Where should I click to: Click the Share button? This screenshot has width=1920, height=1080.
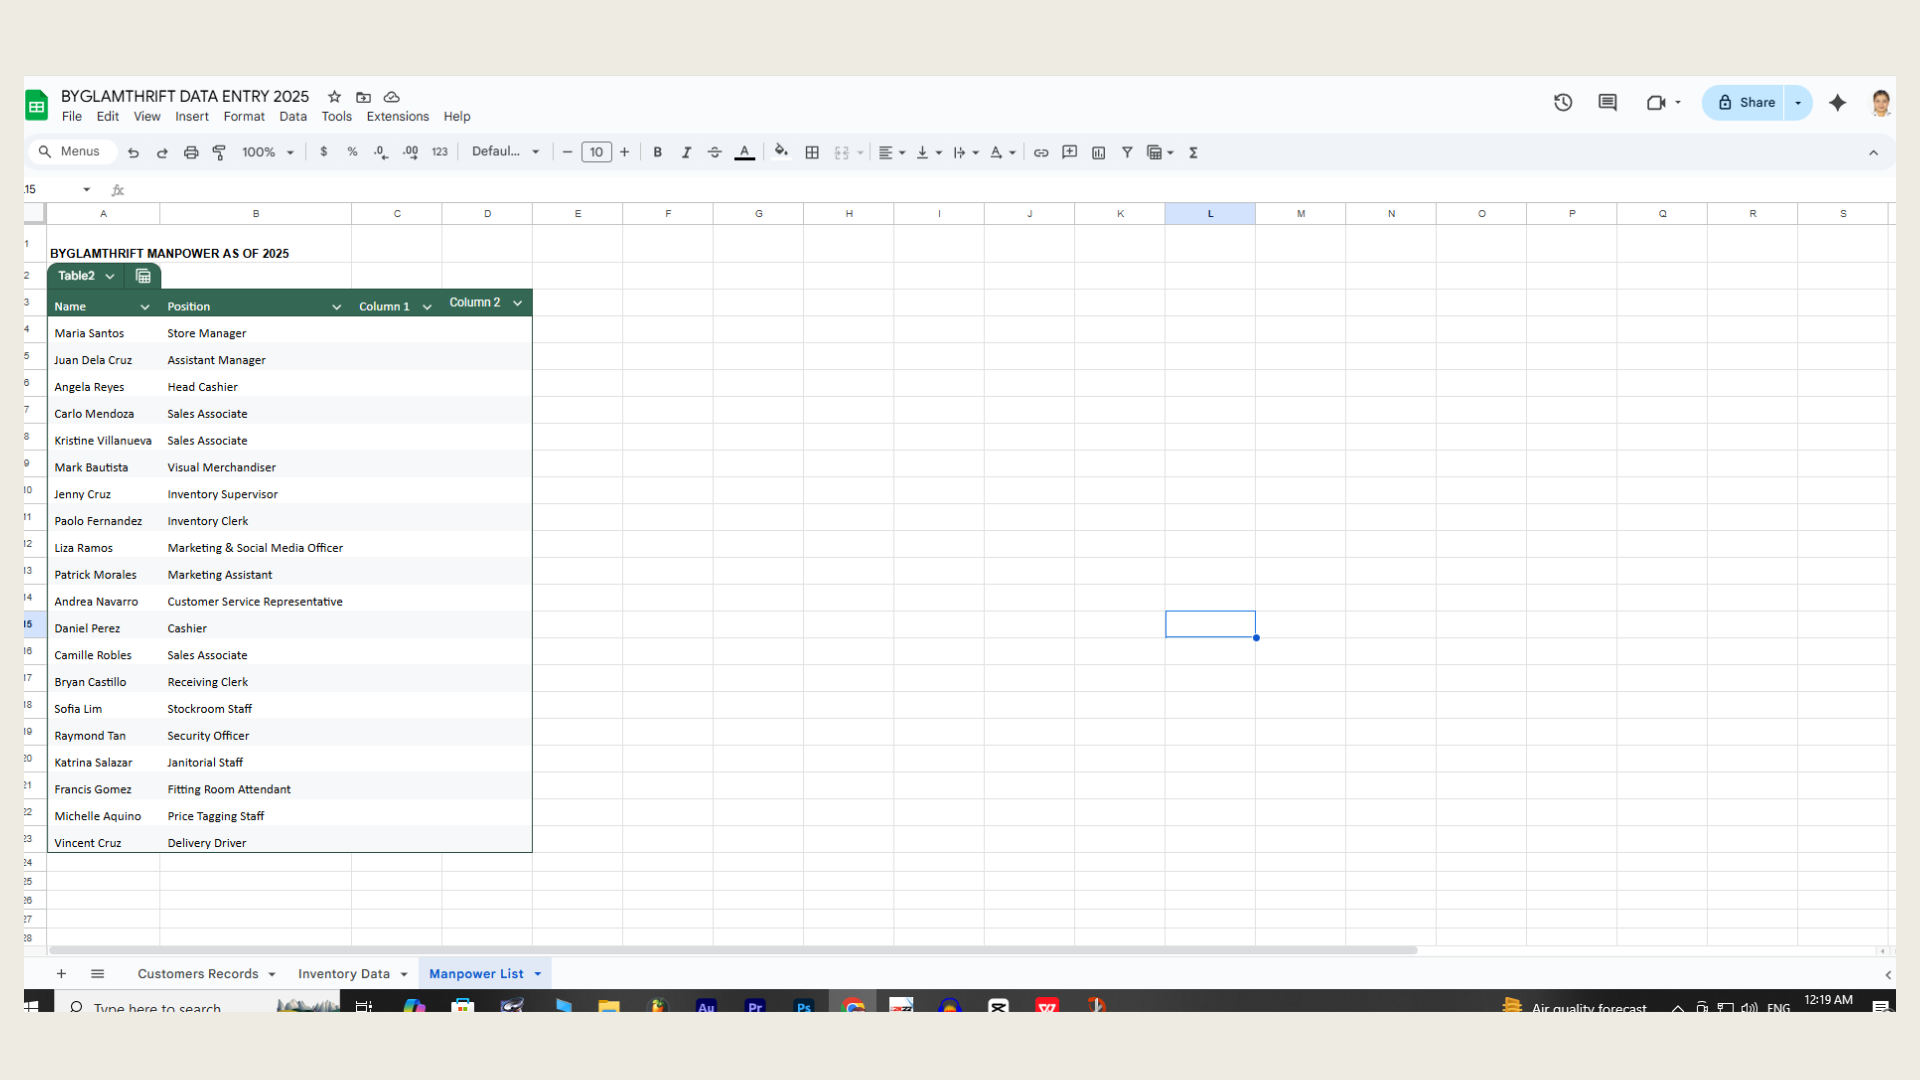(1746, 102)
